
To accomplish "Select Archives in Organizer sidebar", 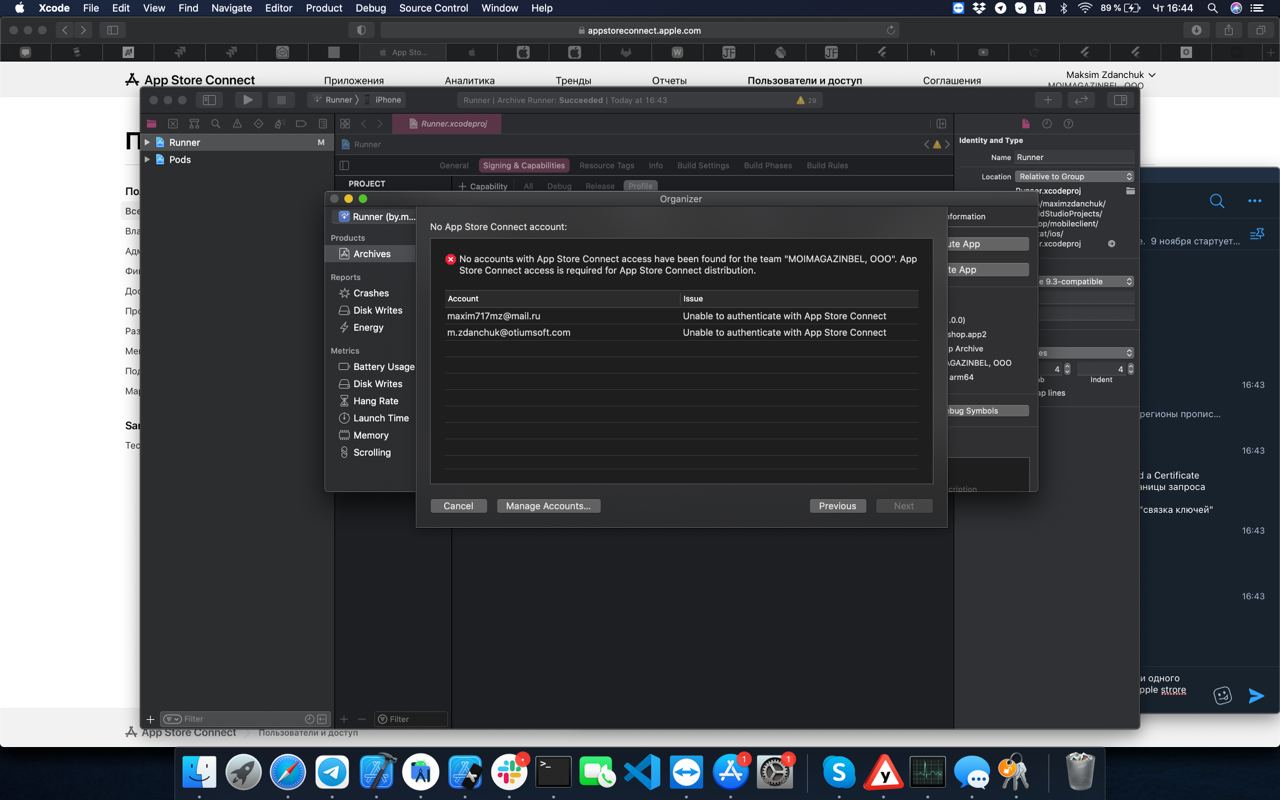I will 370,254.
